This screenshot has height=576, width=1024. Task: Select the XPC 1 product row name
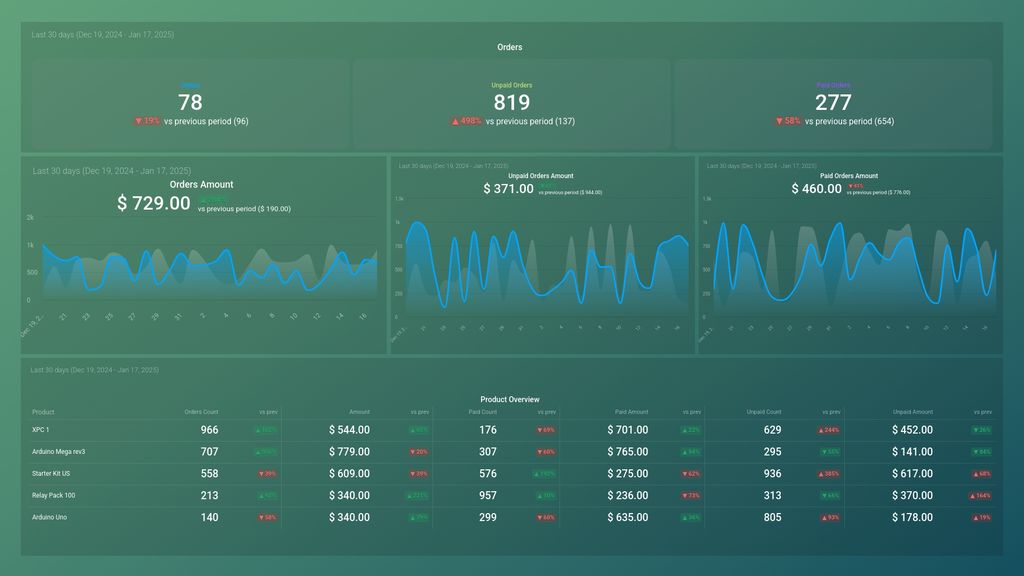pos(40,430)
